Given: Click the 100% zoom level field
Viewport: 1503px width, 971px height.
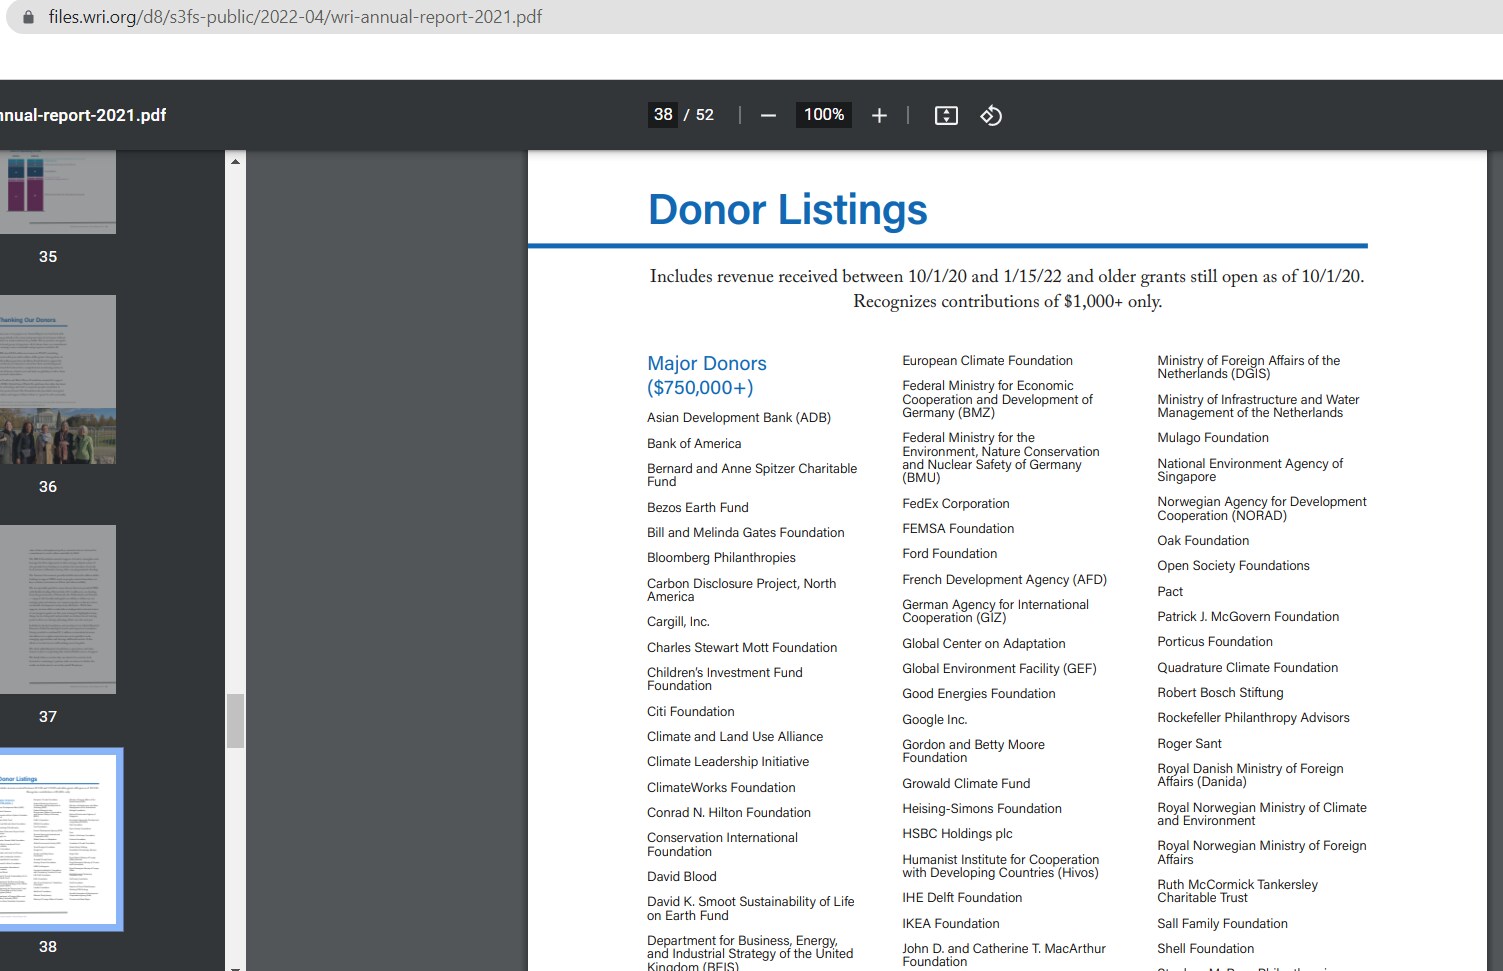Looking at the screenshot, I should (824, 115).
